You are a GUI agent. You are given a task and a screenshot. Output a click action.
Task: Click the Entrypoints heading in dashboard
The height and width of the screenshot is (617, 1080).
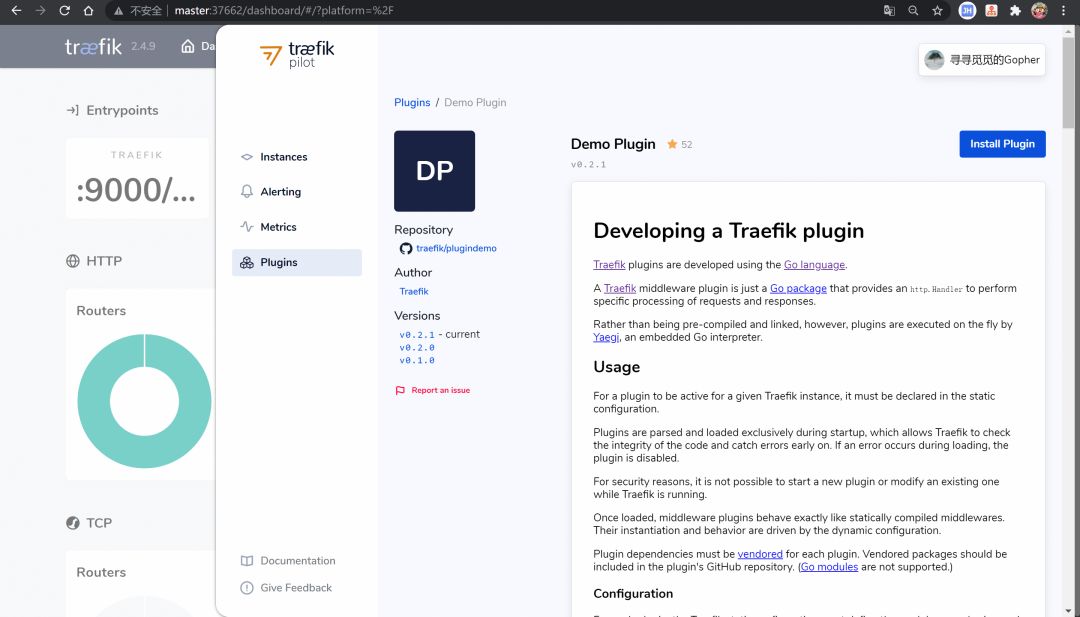click(122, 110)
